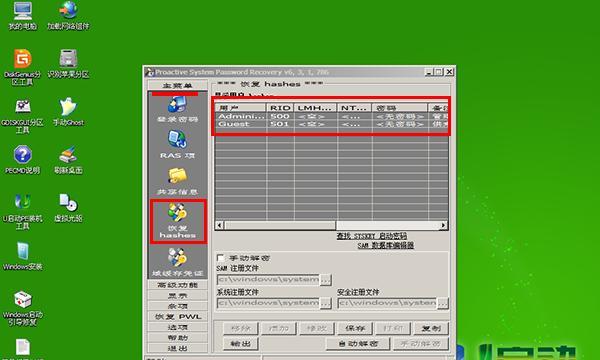Open the 恢复 PWL menu section
The height and width of the screenshot is (360, 600).
[x=178, y=317]
